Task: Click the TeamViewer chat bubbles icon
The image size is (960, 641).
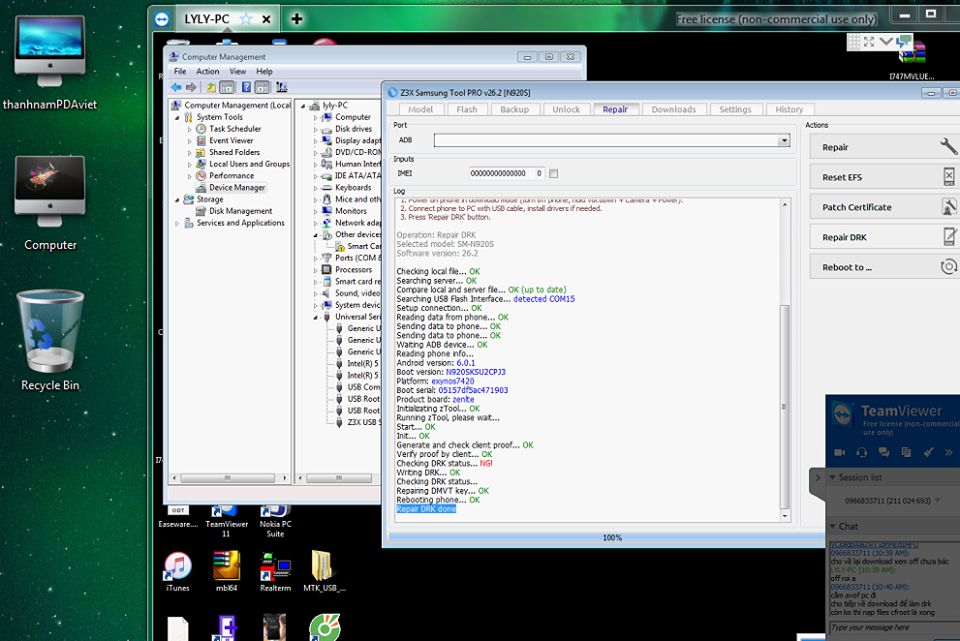Action: pos(883,452)
